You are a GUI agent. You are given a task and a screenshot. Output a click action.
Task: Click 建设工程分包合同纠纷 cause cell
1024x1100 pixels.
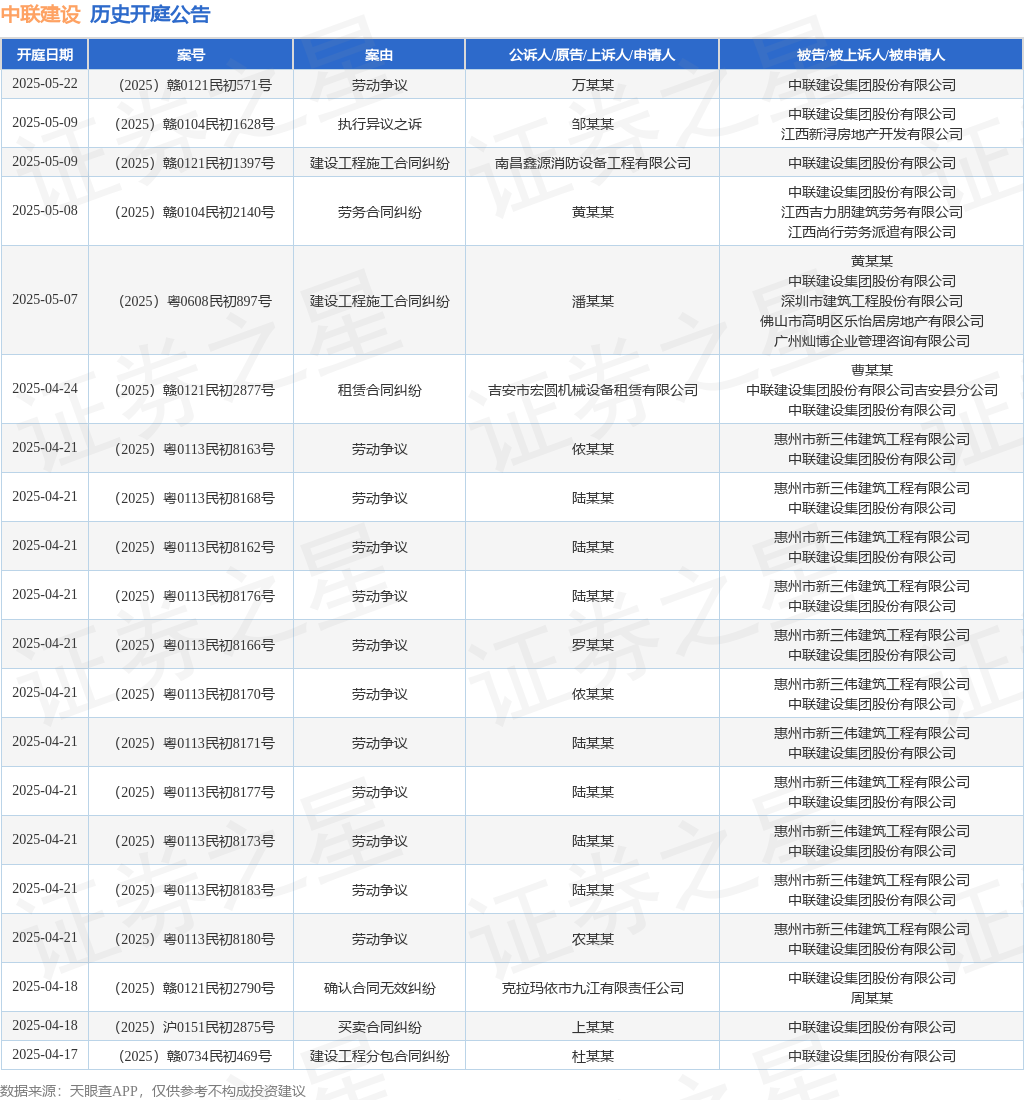click(x=379, y=1056)
